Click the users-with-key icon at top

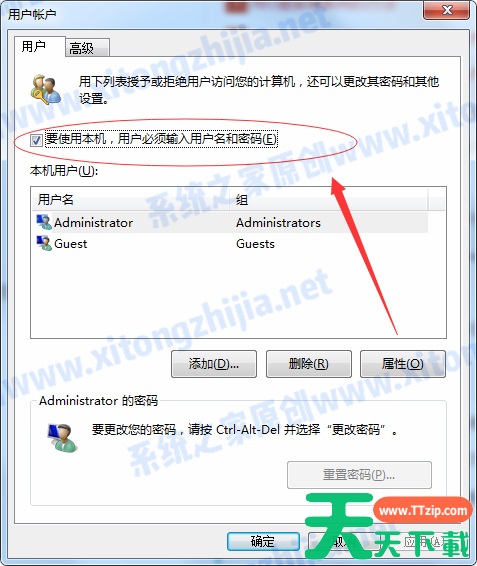45,90
